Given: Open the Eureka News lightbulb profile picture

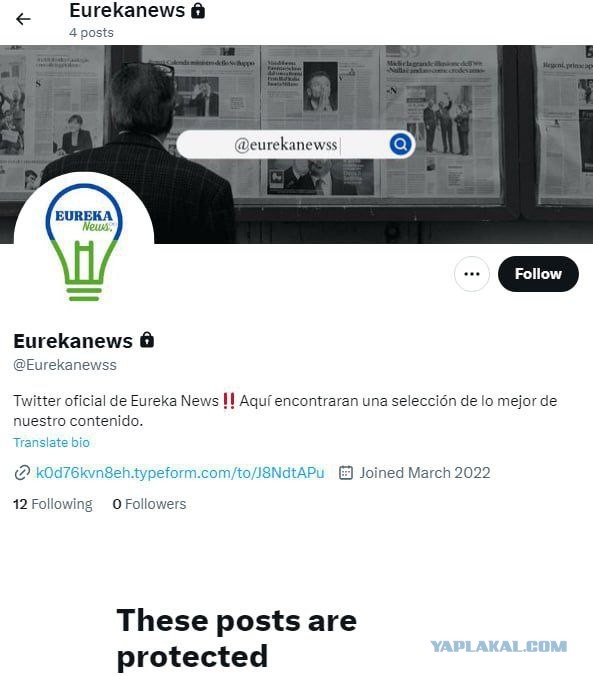Looking at the screenshot, I should tap(84, 242).
